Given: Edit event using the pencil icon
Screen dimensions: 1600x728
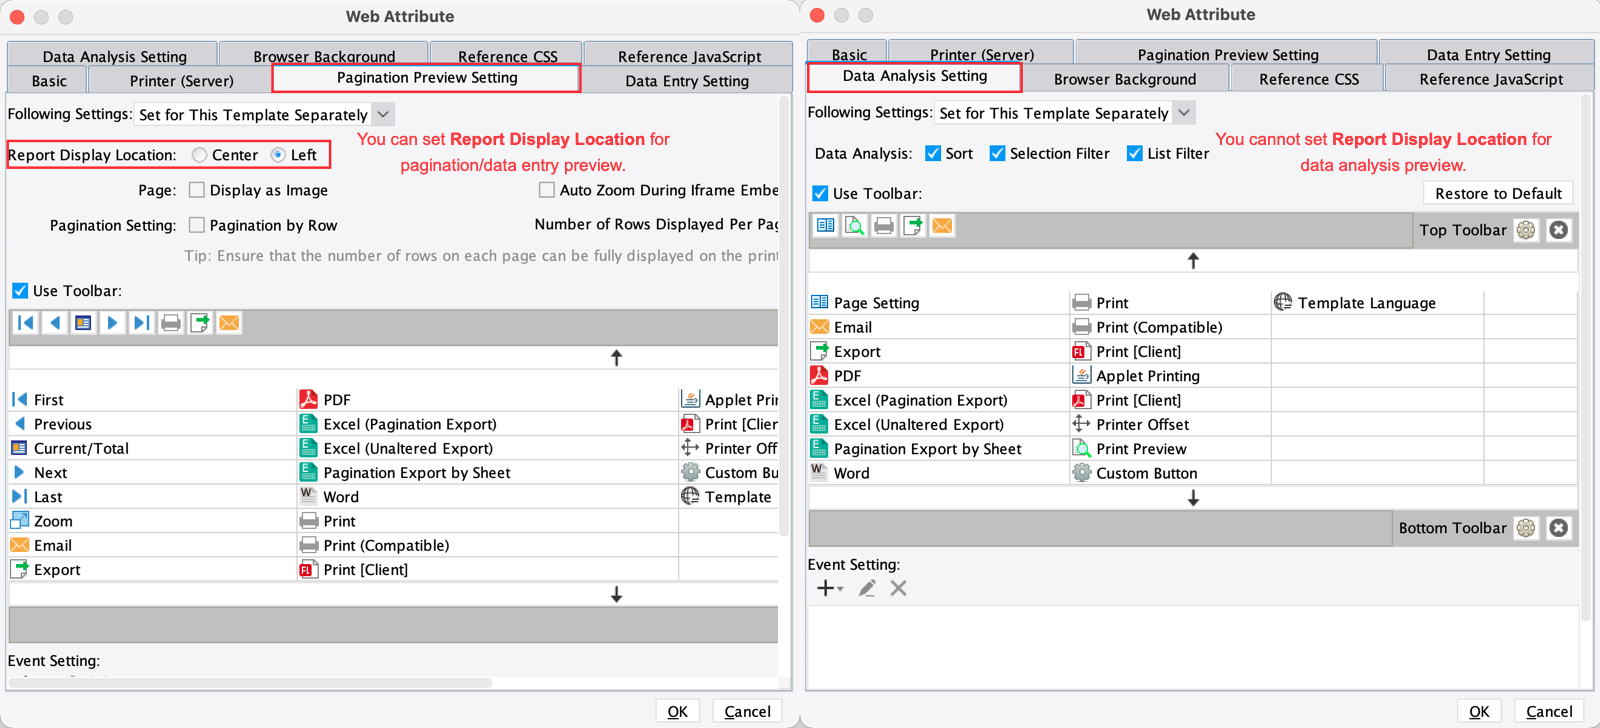Looking at the screenshot, I should 867,588.
